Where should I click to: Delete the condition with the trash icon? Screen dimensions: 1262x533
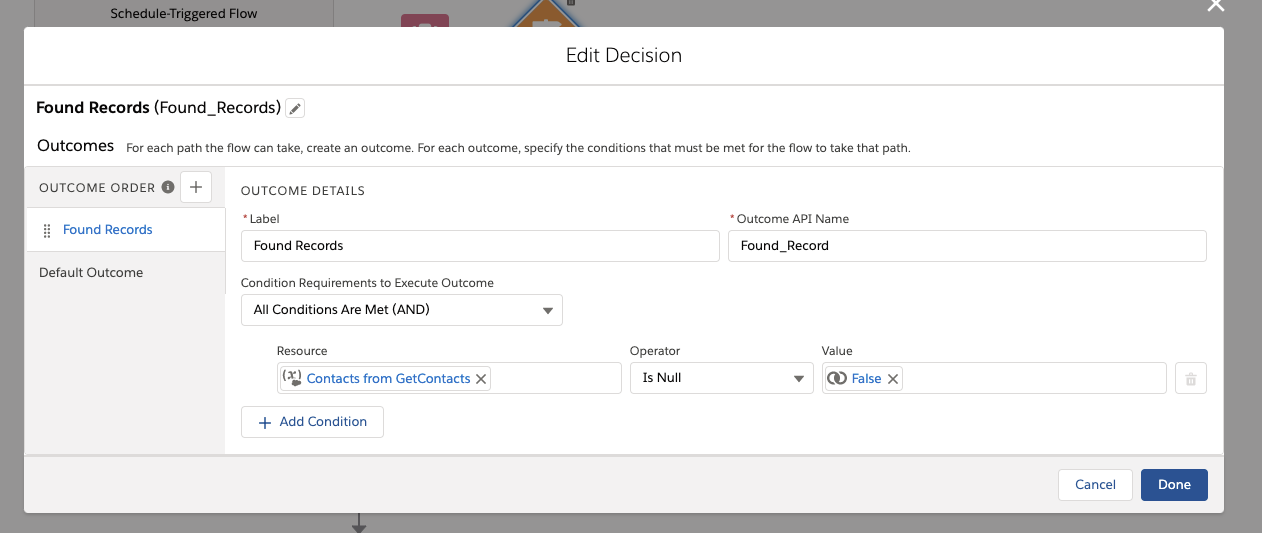(x=1190, y=379)
